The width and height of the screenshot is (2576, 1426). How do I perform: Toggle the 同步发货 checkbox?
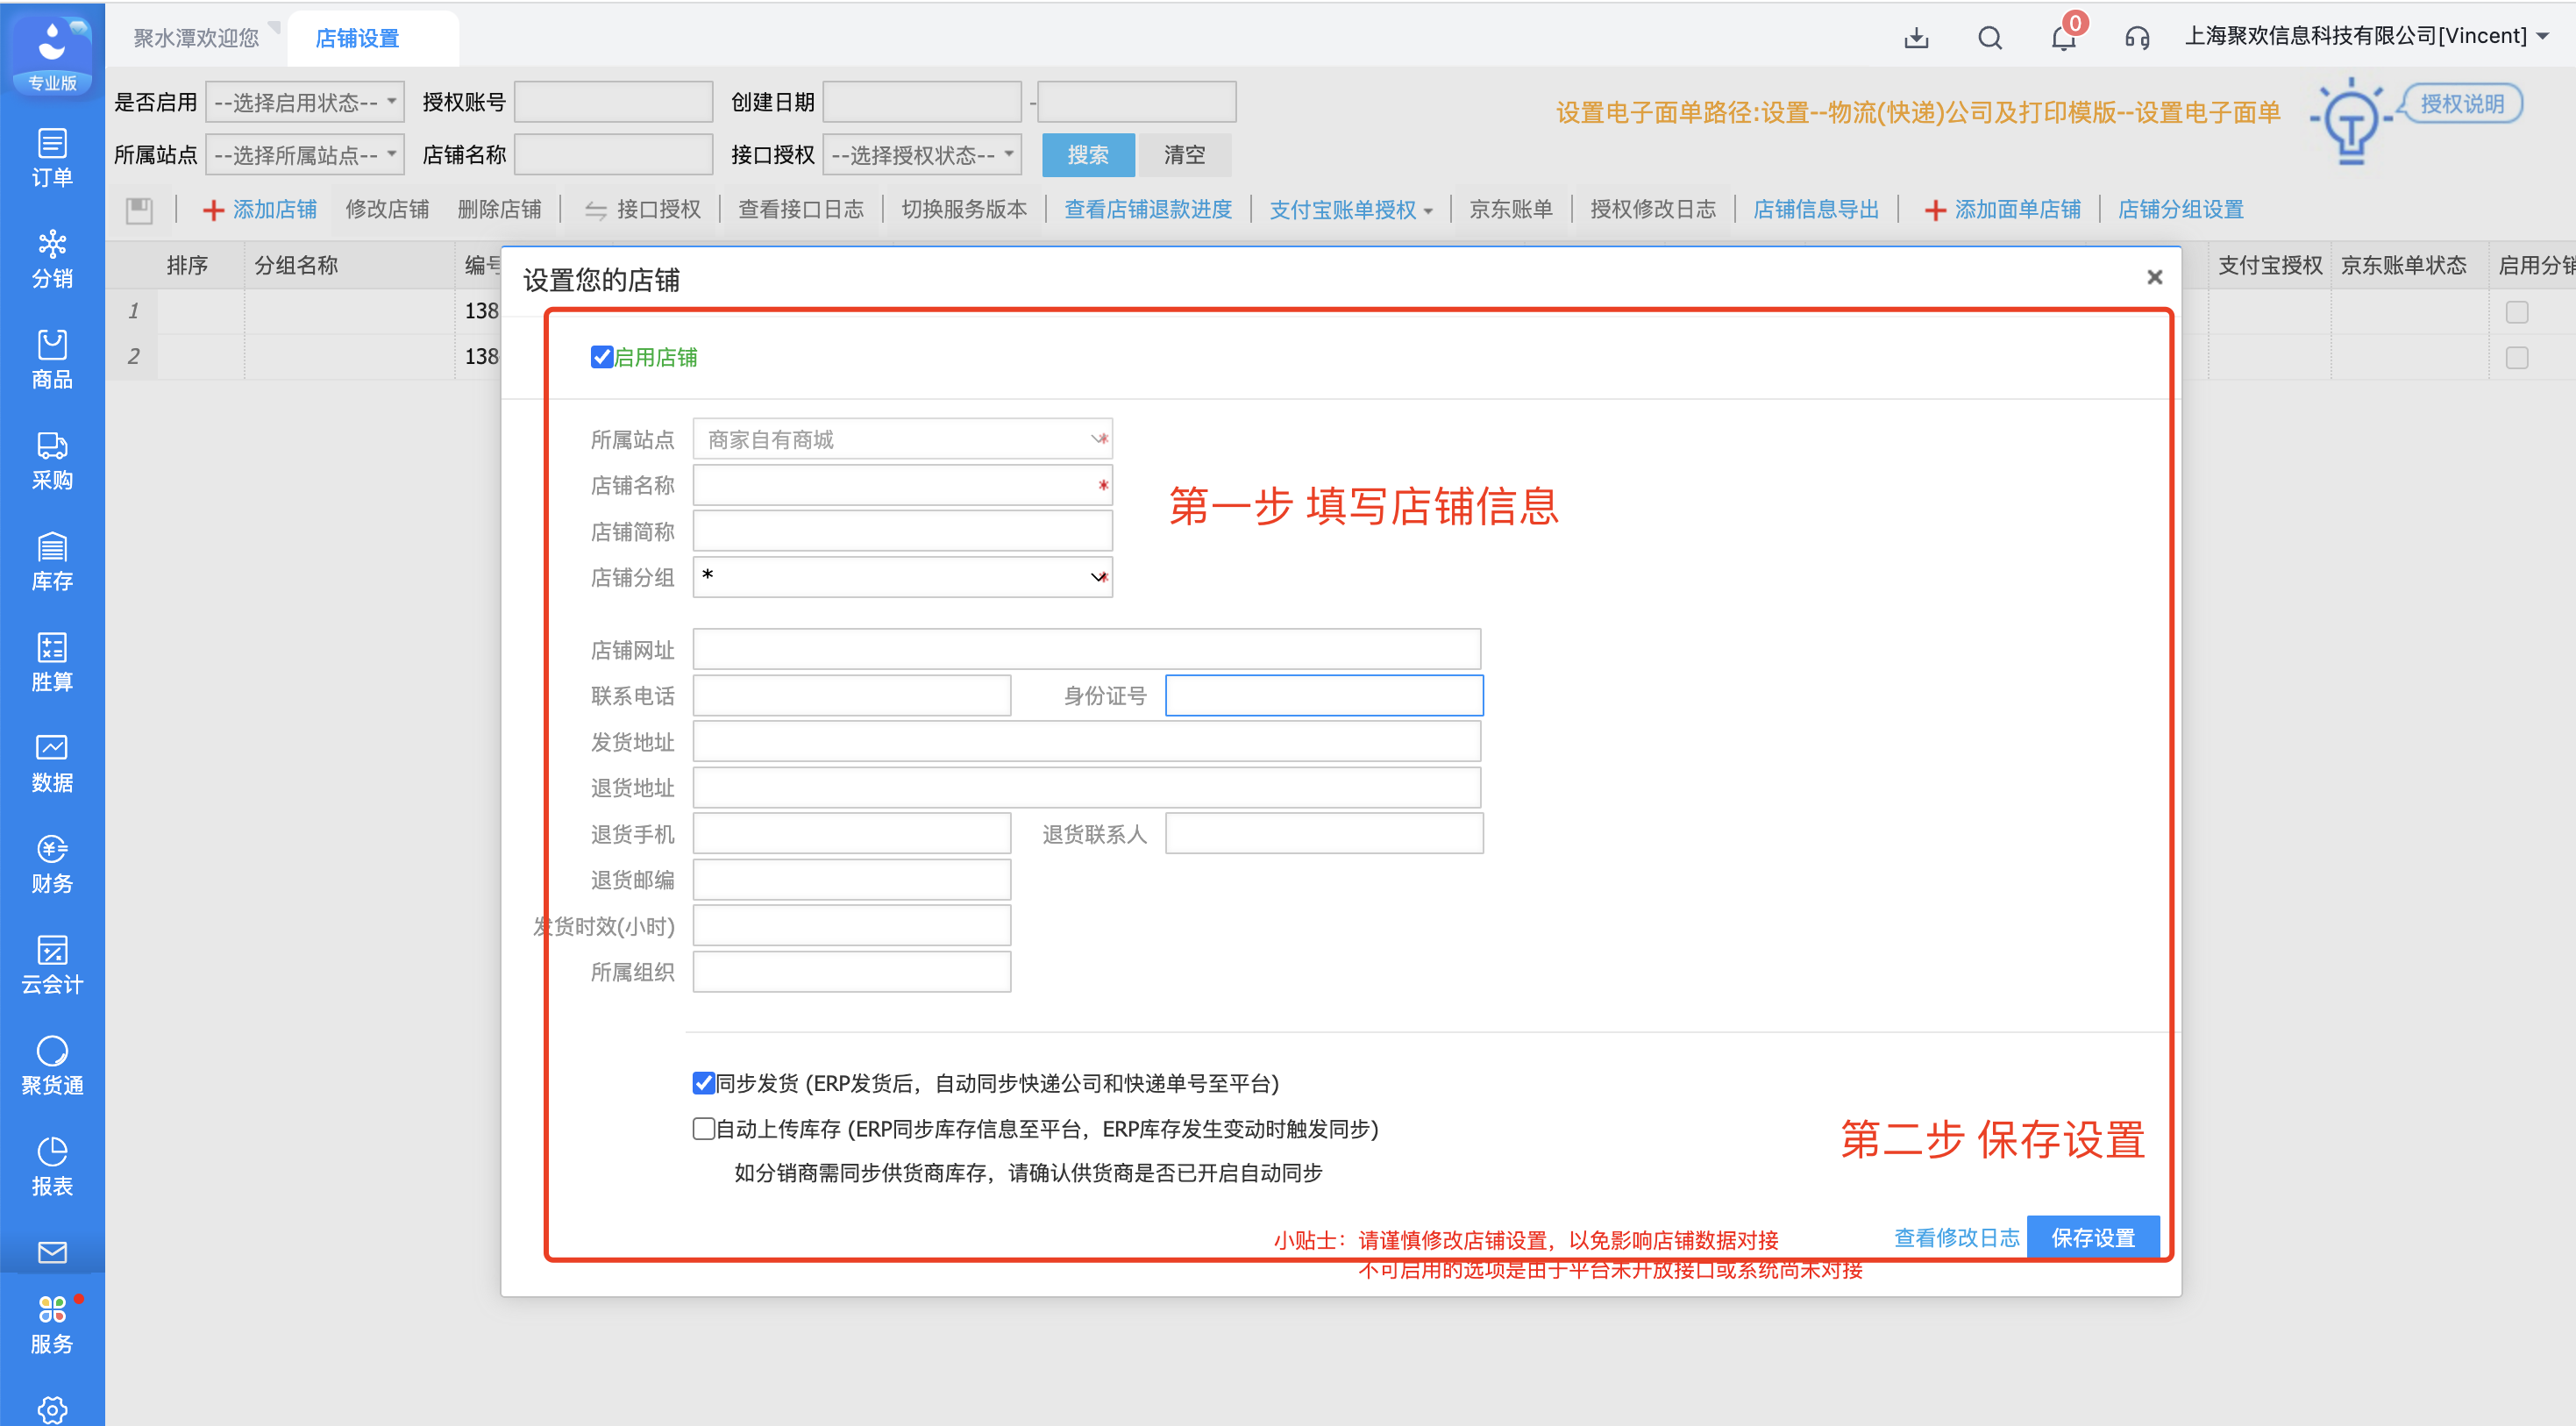pos(703,1083)
